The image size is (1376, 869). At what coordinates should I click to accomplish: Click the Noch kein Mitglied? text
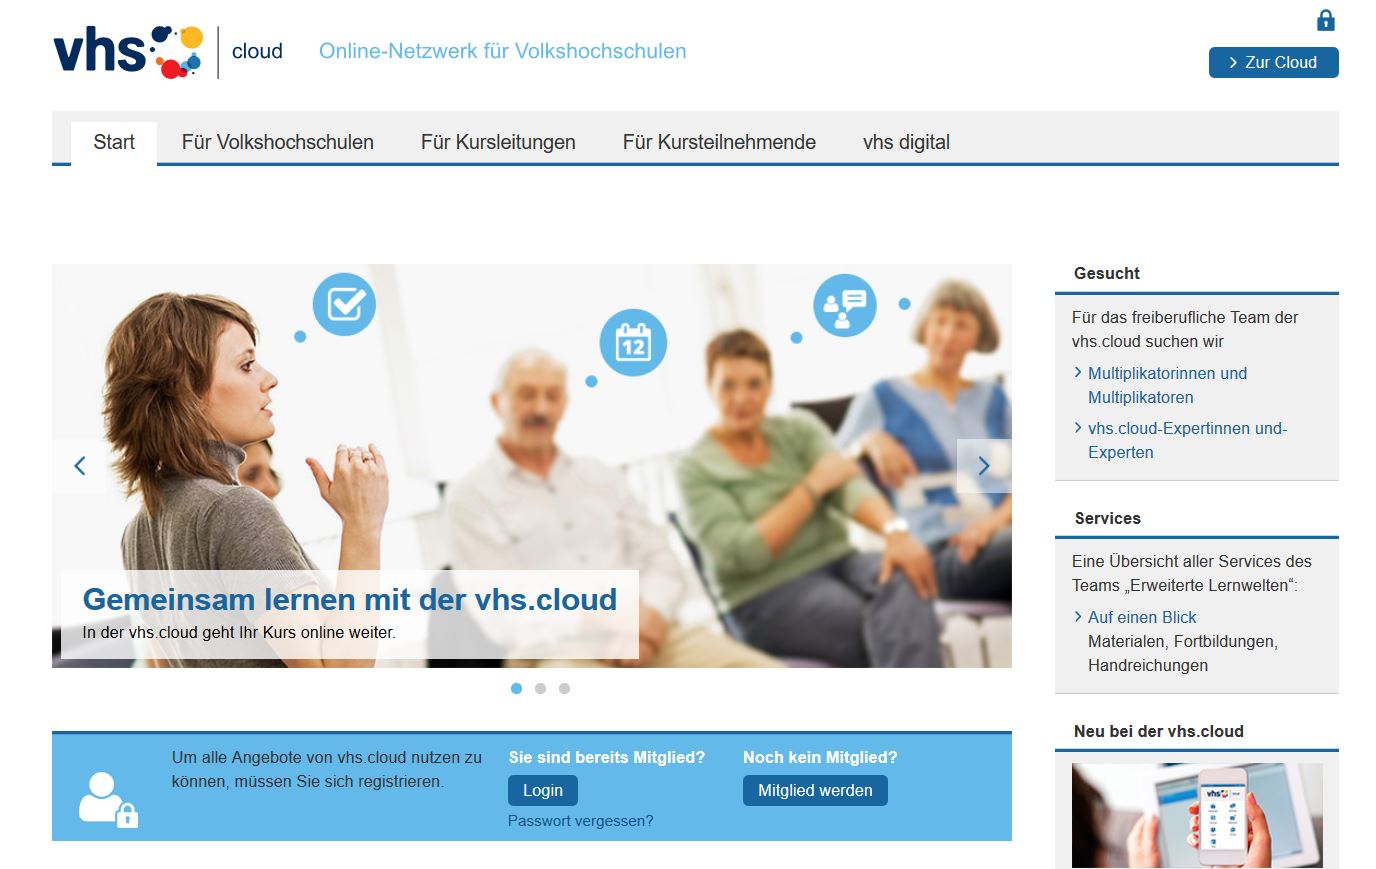(x=820, y=757)
